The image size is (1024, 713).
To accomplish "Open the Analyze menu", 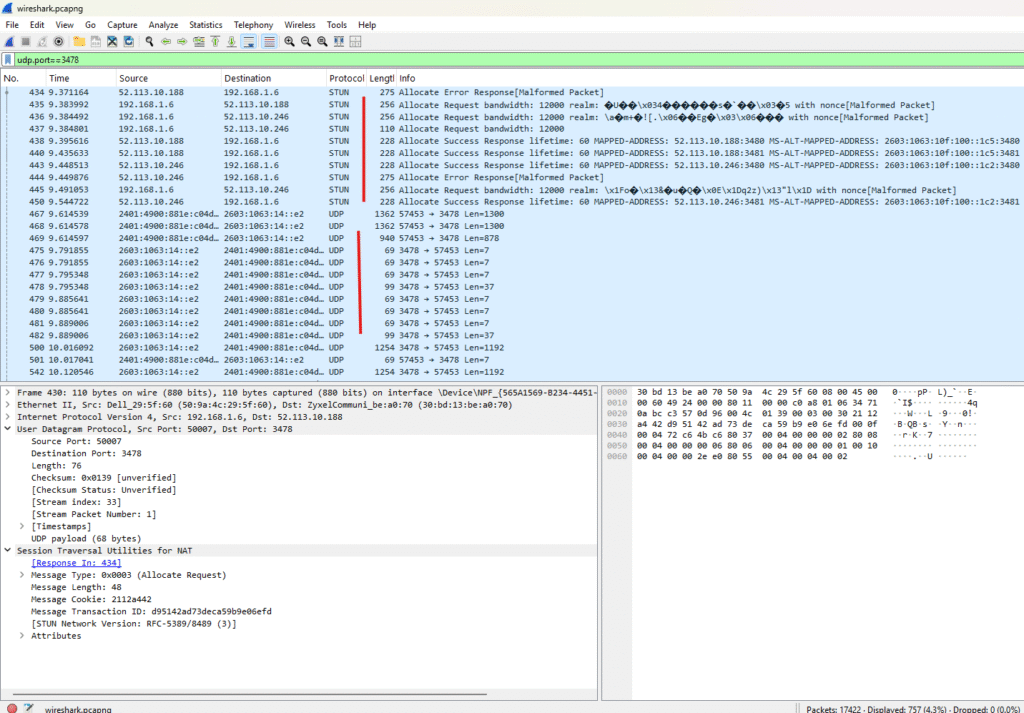I will pos(163,24).
